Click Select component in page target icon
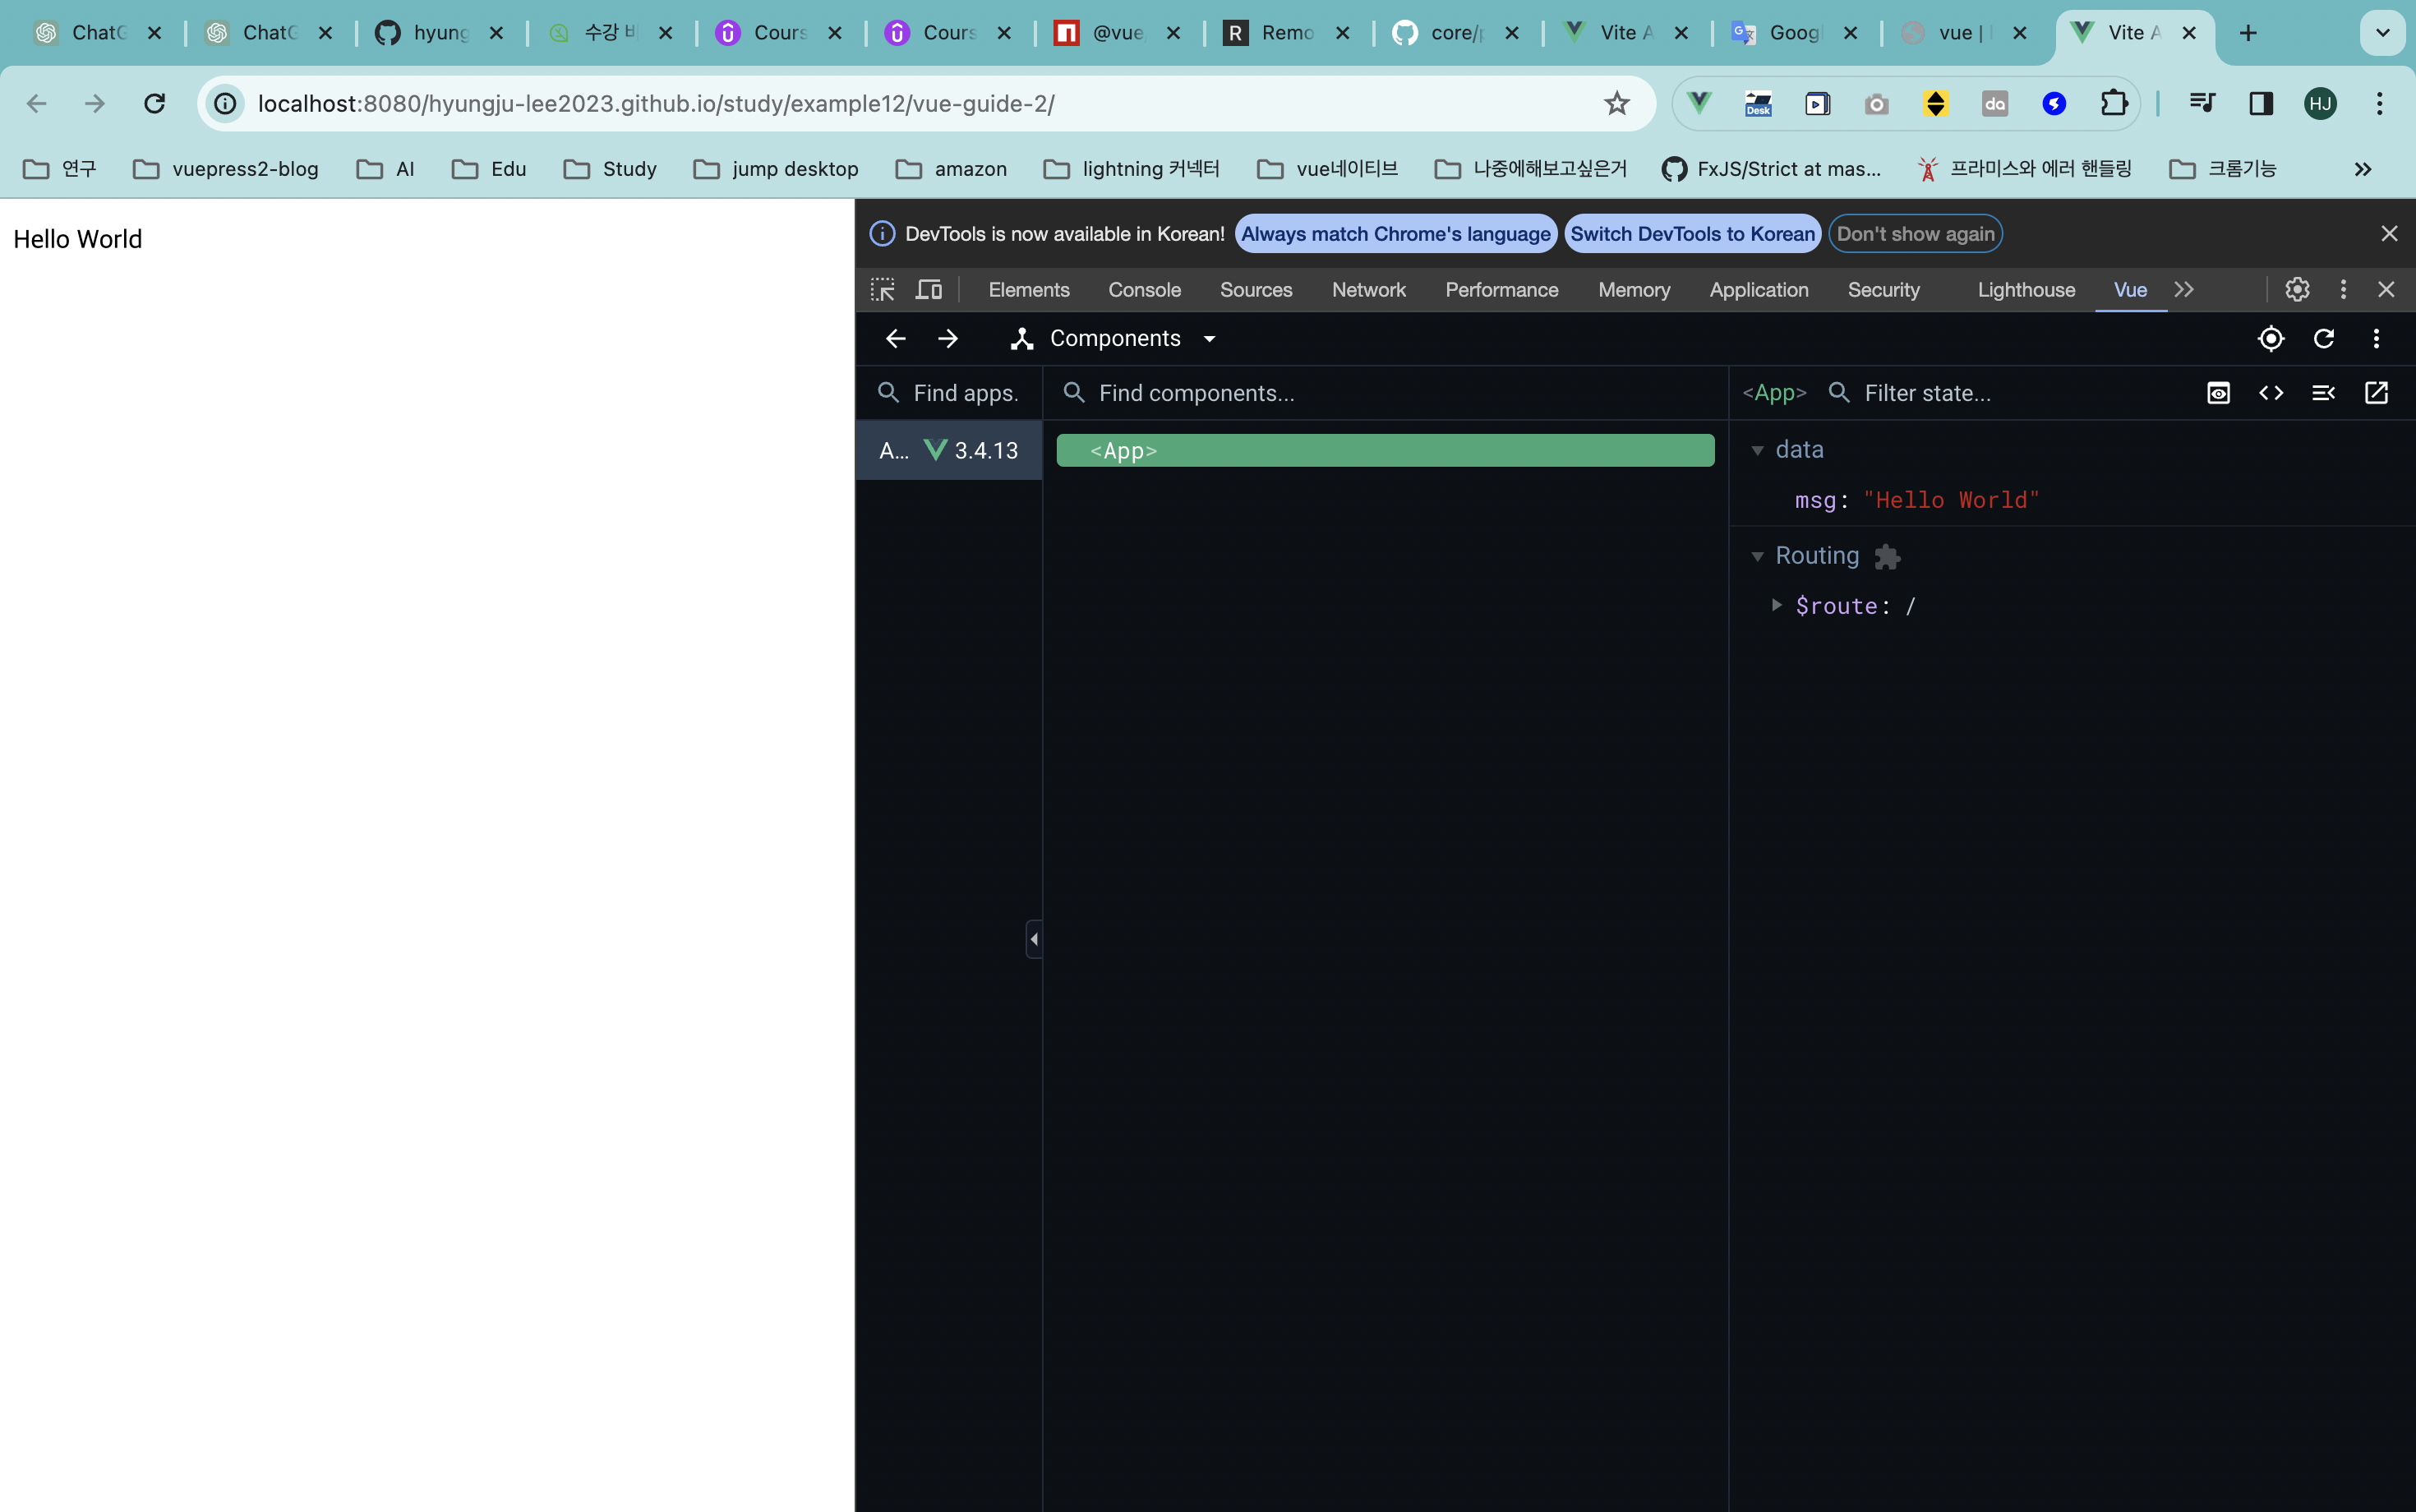The width and height of the screenshot is (2416, 1512). (x=2271, y=339)
